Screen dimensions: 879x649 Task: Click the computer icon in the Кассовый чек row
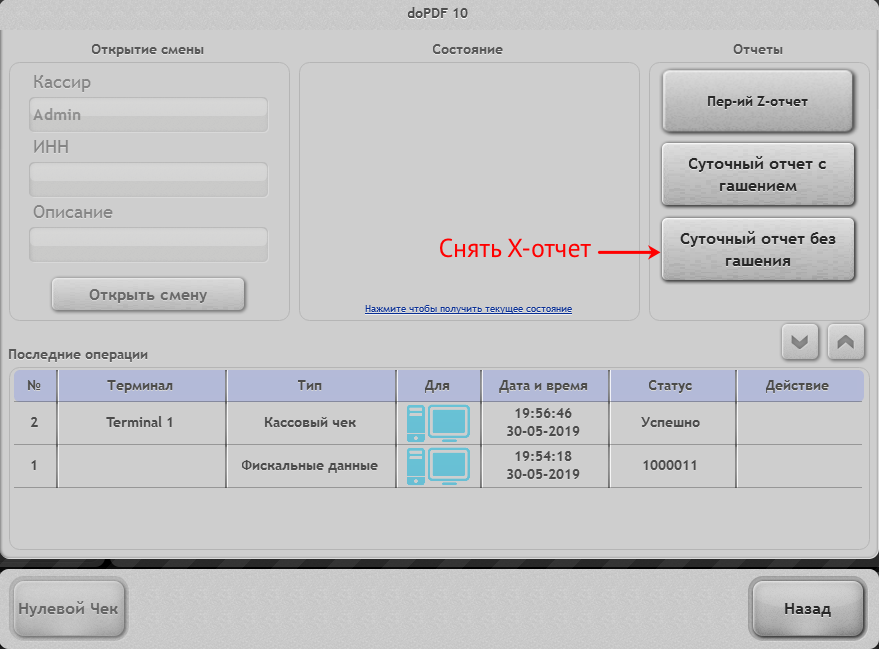coord(438,423)
